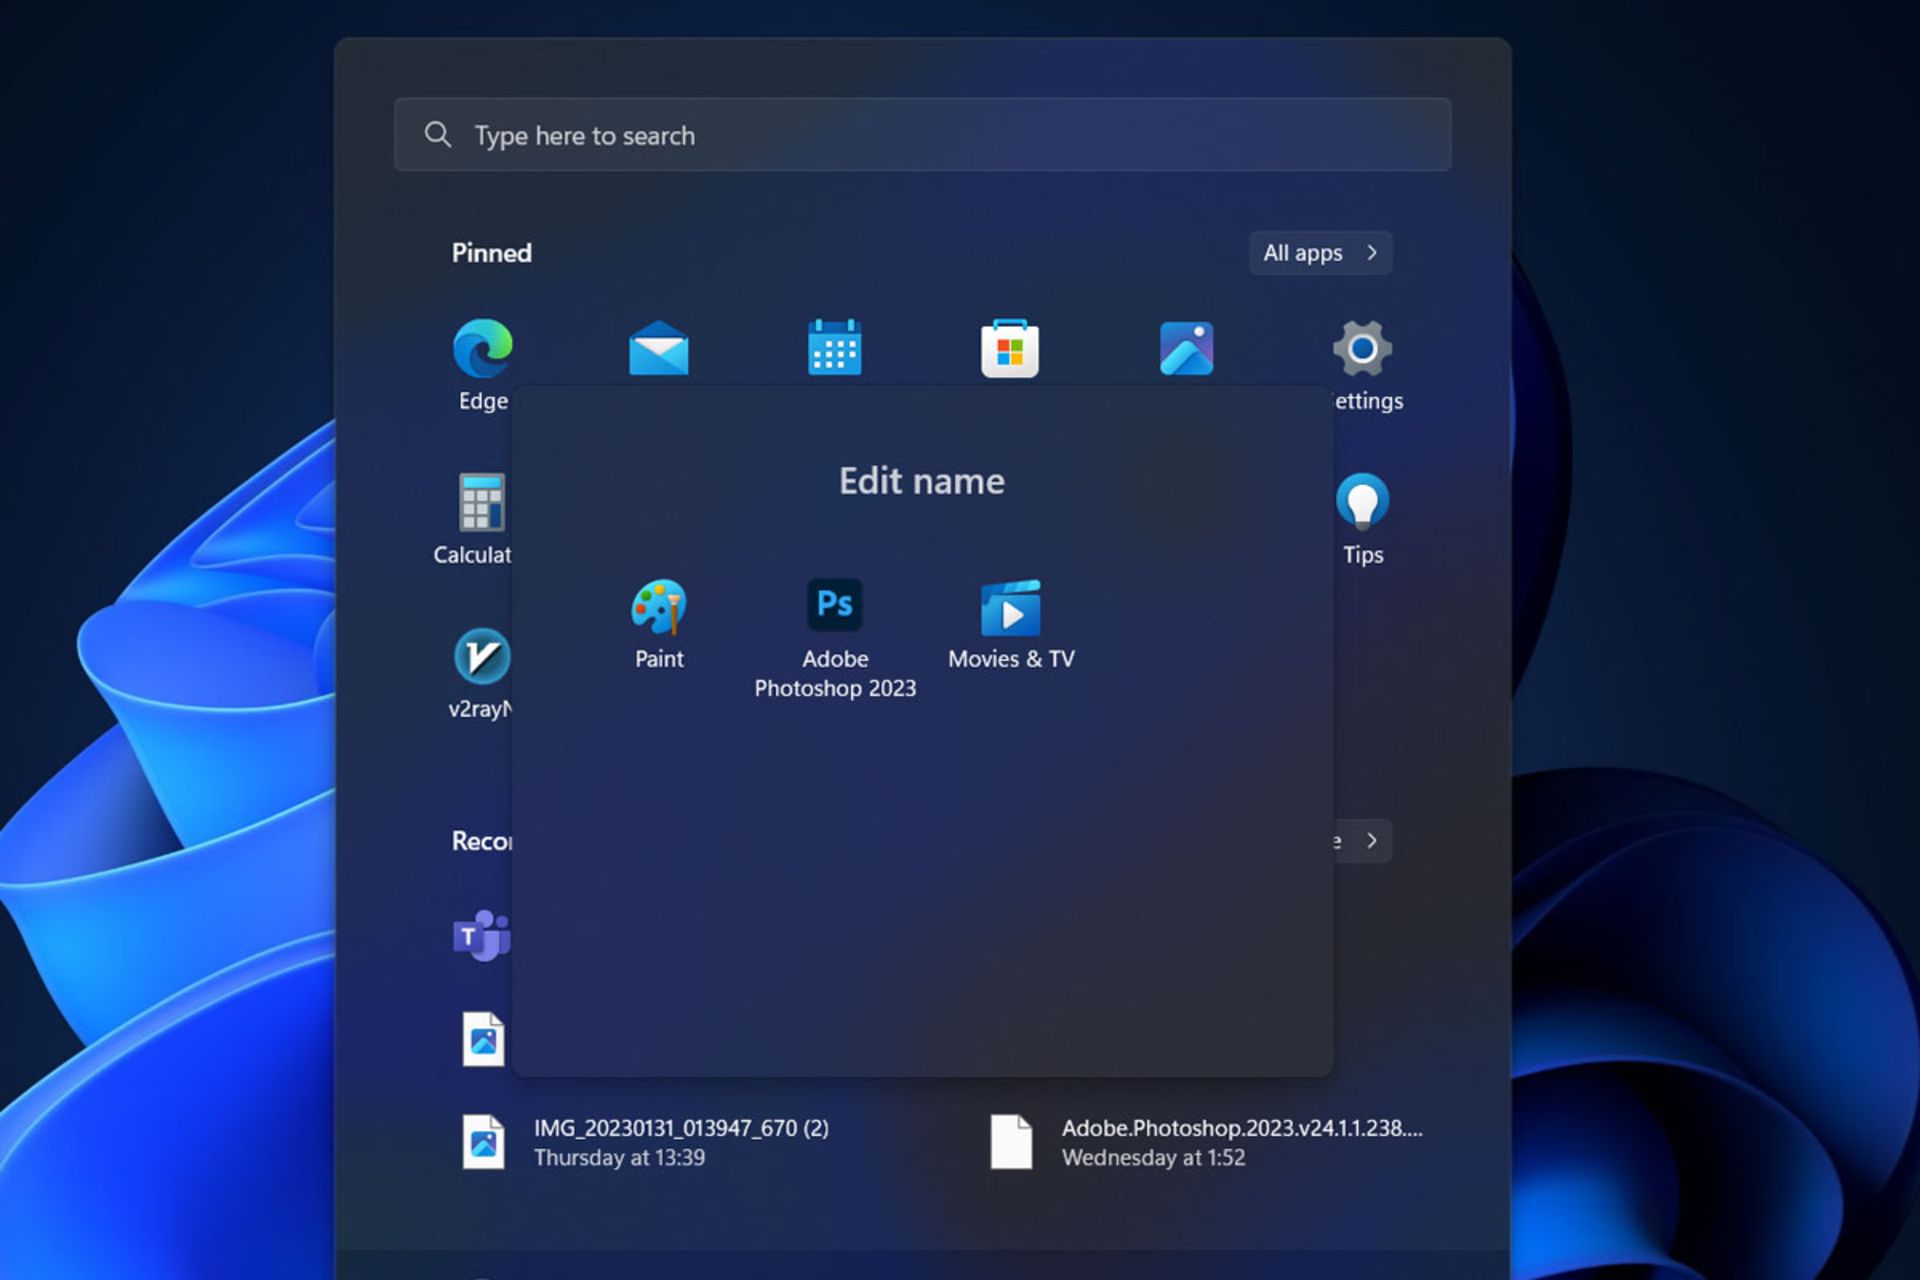Click the Adobe.Photoshop.2023 document file icon
The height and width of the screenshot is (1280, 1920).
coord(1011,1142)
